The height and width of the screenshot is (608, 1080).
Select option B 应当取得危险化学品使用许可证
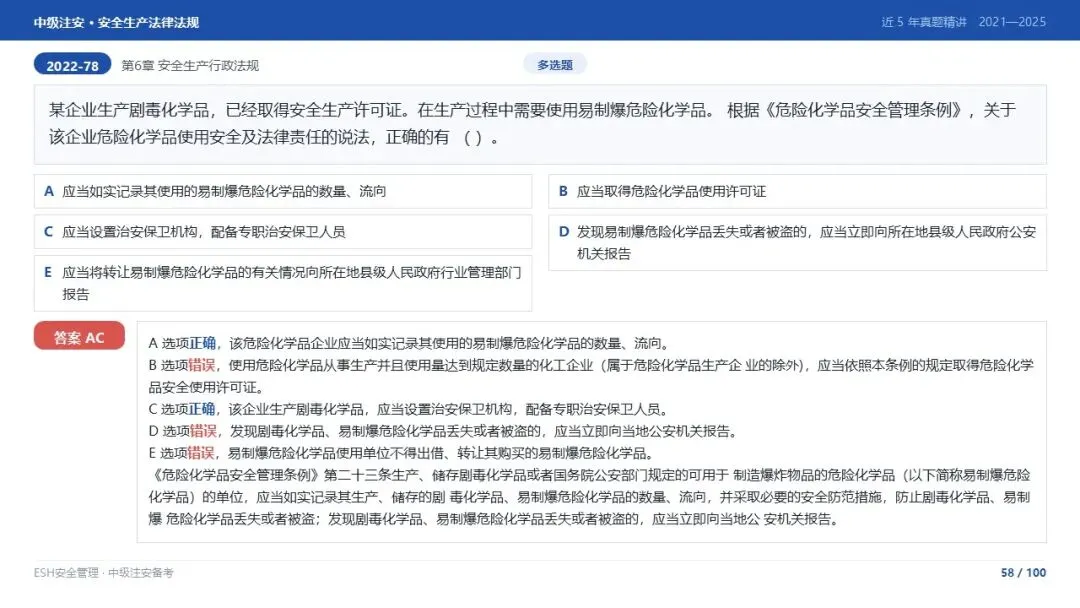(x=797, y=191)
